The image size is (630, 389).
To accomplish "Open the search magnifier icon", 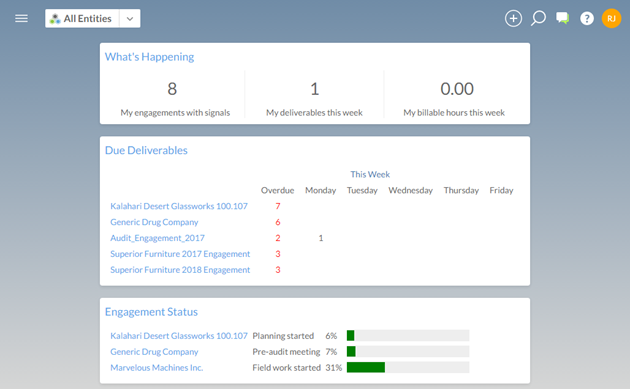I will pyautogui.click(x=538, y=18).
